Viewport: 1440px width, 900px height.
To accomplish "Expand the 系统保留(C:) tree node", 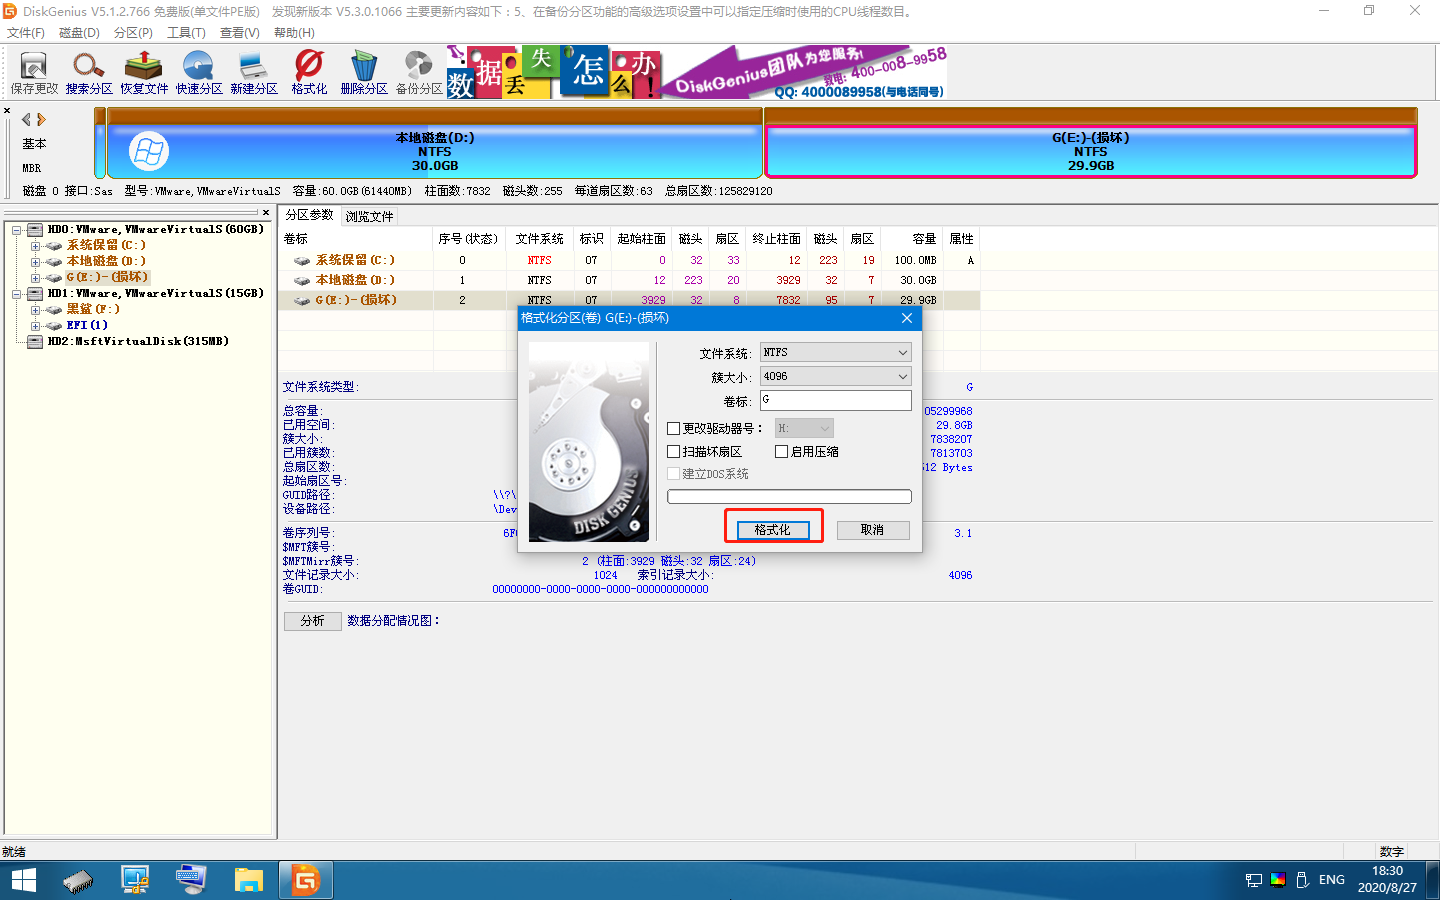I will click(x=35, y=246).
